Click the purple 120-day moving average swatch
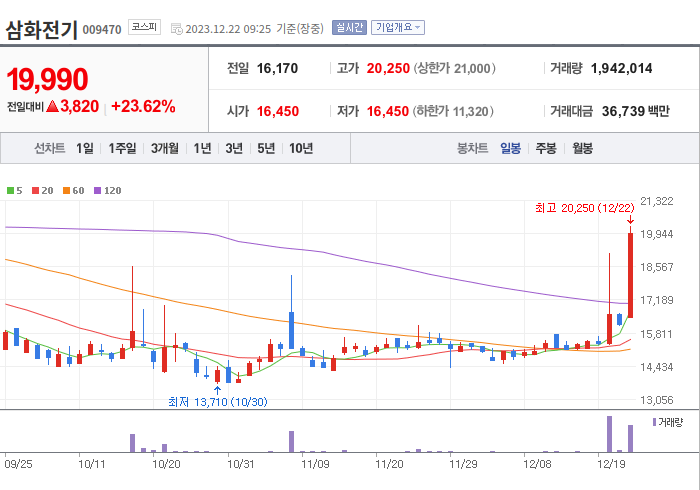The width and height of the screenshot is (700, 490). (x=97, y=191)
